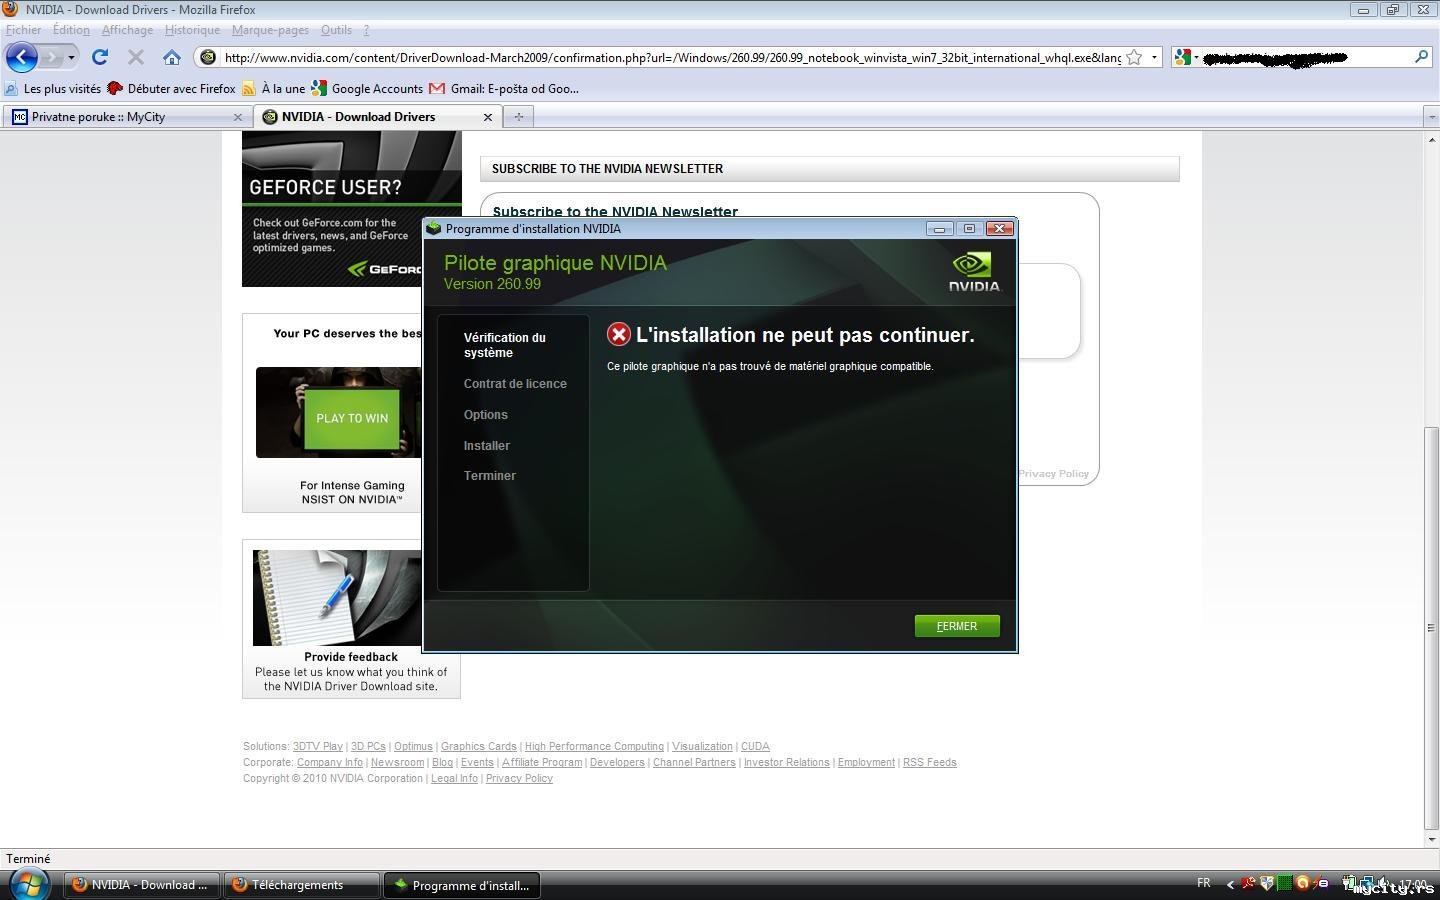Click the Google search box
The width and height of the screenshot is (1440, 900).
(x=1306, y=57)
